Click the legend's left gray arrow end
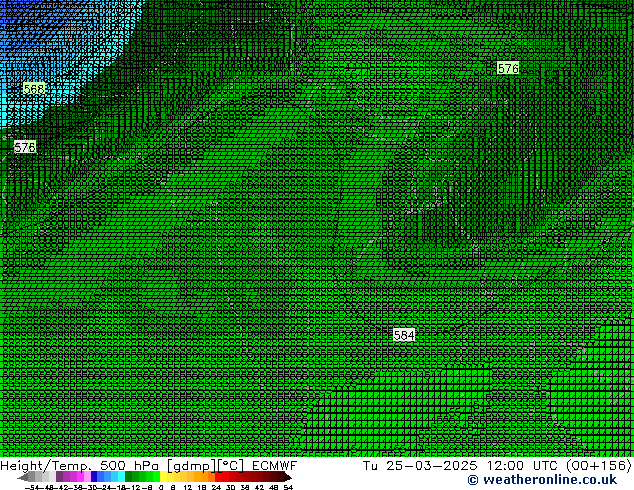 (x=23, y=478)
